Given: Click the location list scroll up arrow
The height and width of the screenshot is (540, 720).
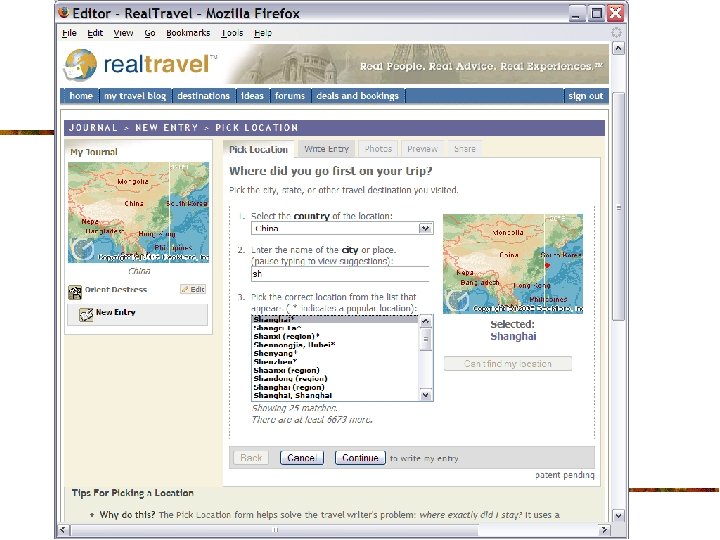Looking at the screenshot, I should click(426, 321).
